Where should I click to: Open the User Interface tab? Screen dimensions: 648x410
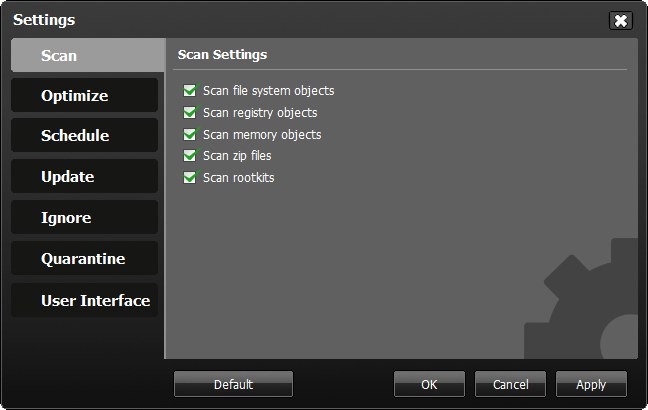(x=85, y=300)
